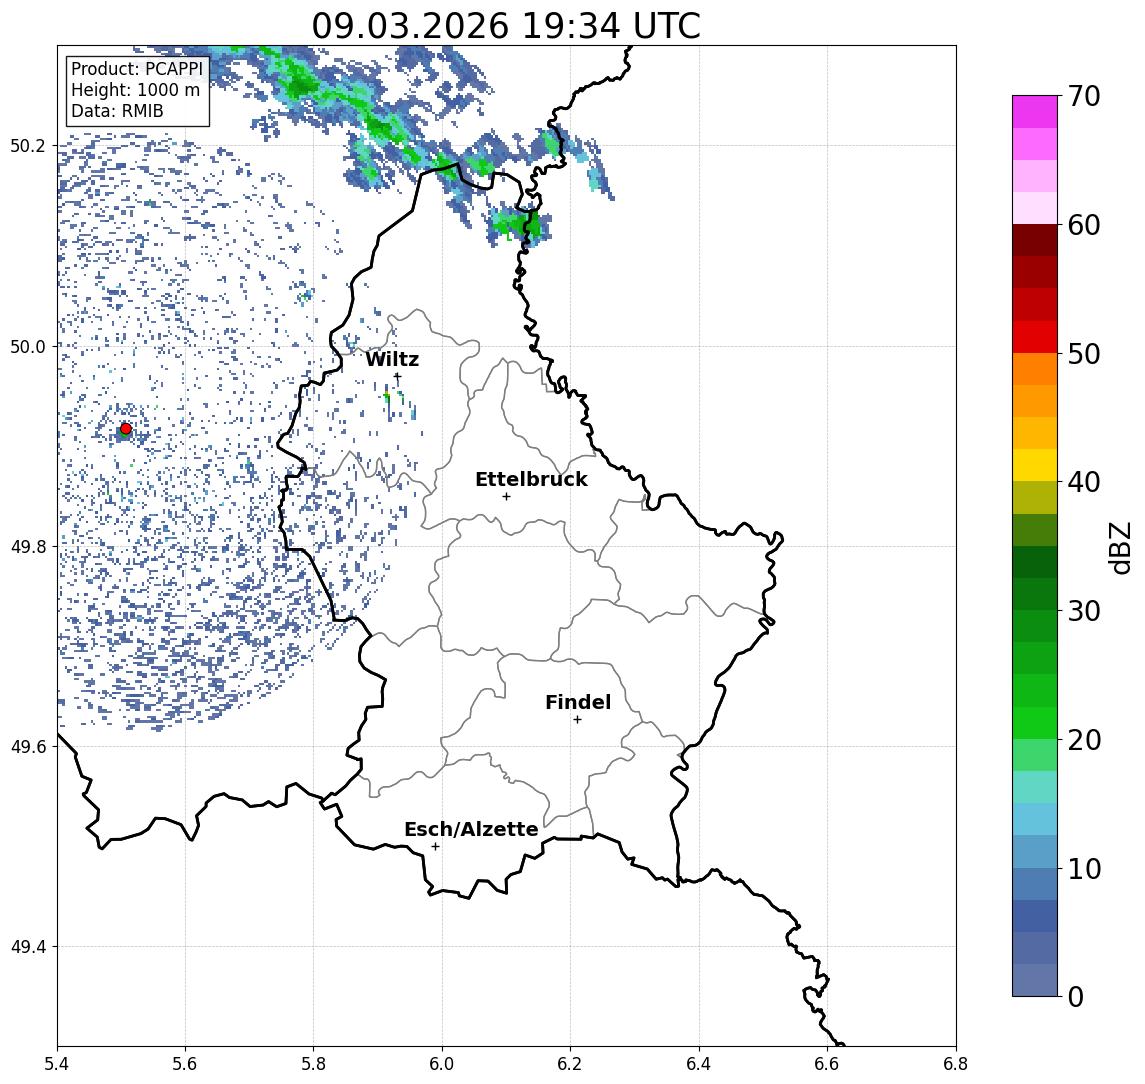Click the plus marker below Ettelbruck
1145x1084 pixels.
click(506, 497)
